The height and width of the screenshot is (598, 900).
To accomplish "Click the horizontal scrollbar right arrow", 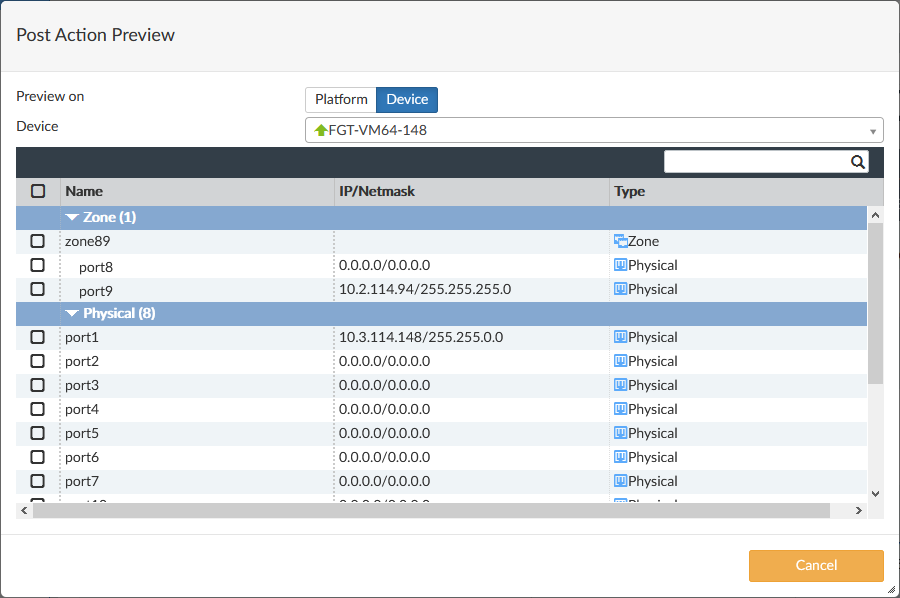I will (x=859, y=510).
